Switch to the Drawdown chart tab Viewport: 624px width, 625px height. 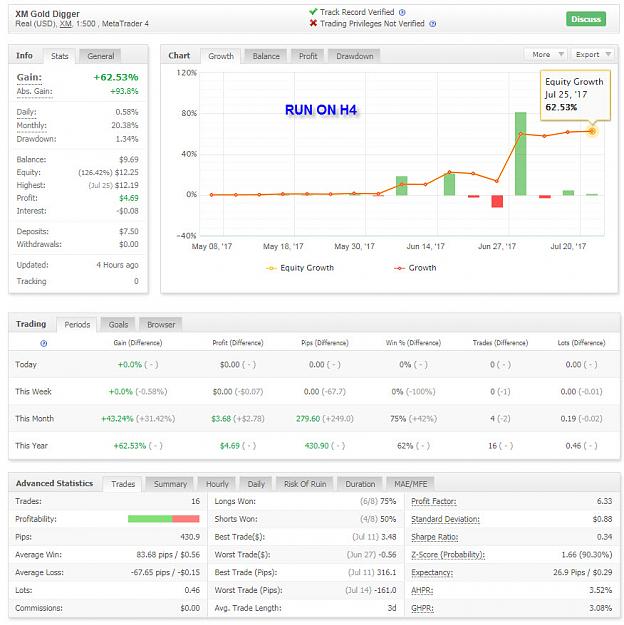click(x=354, y=56)
